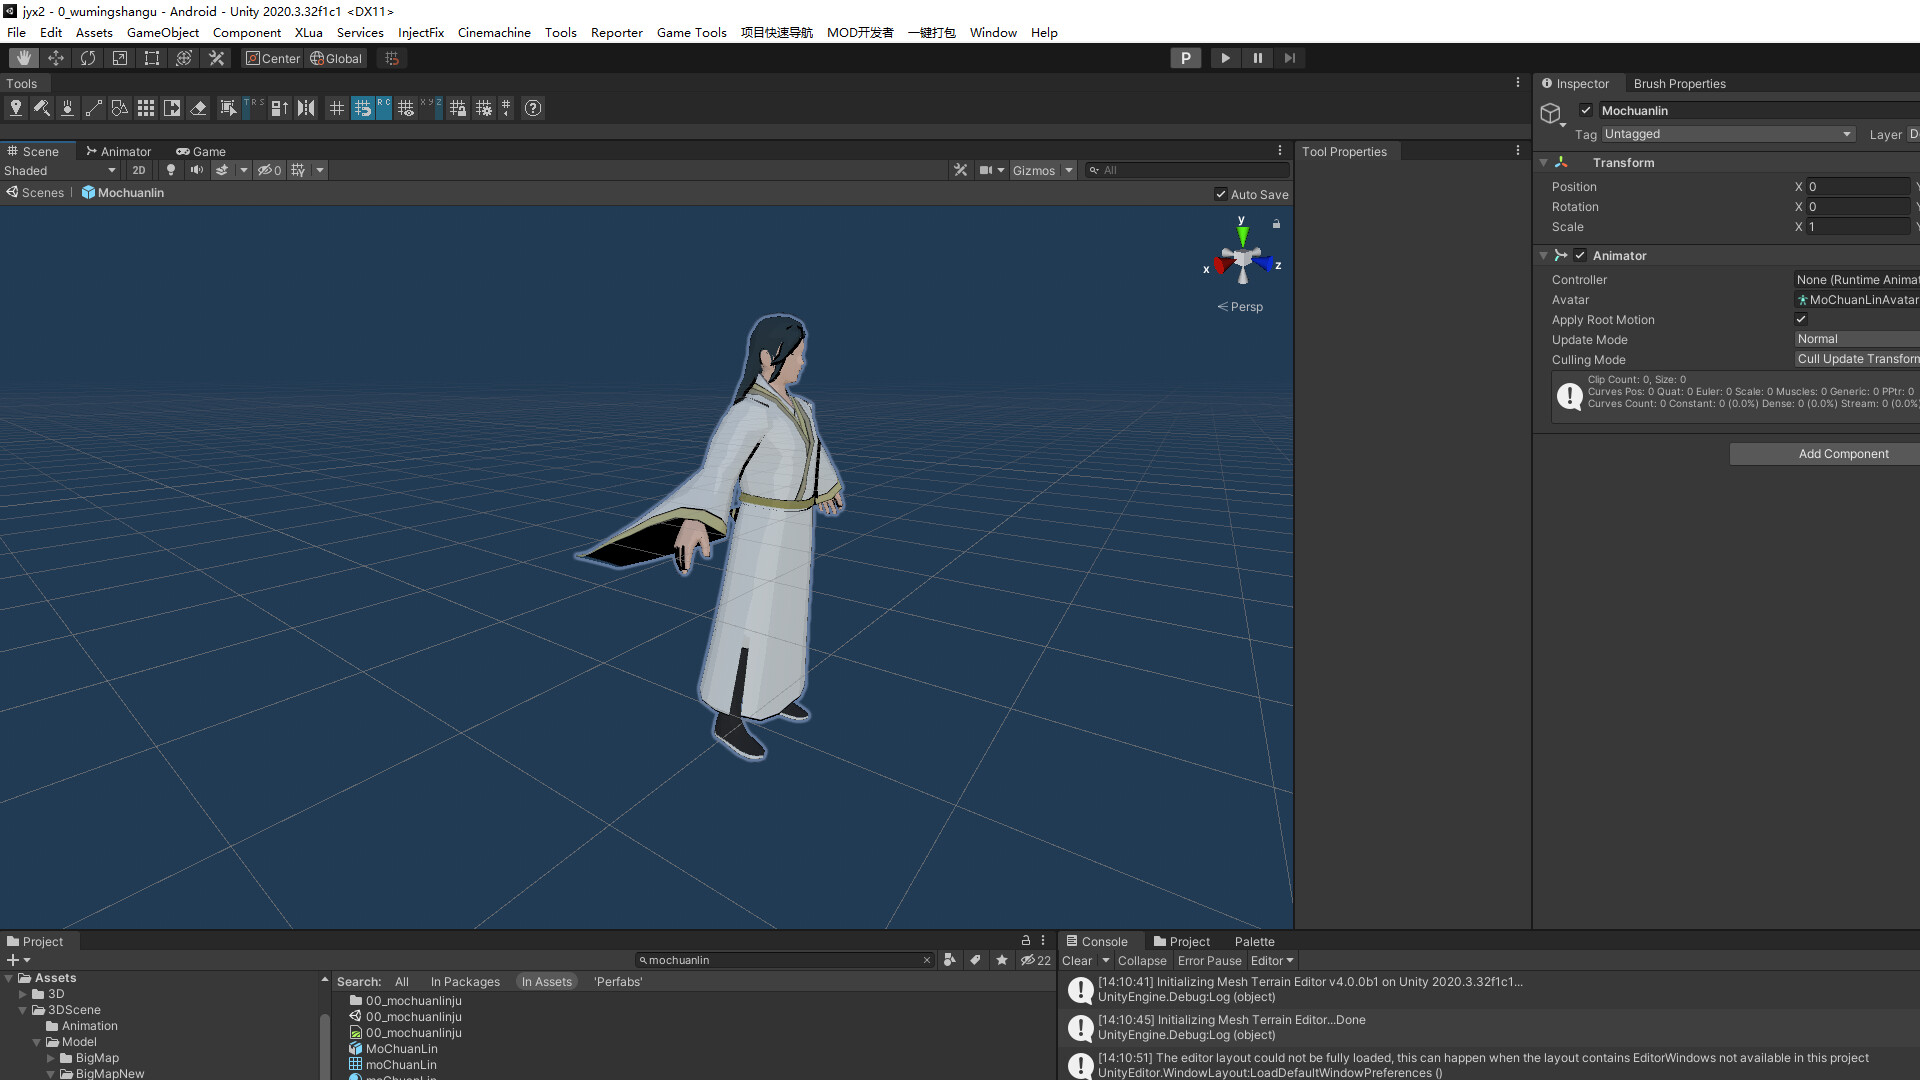Select the Rotate tool
The height and width of the screenshot is (1080, 1920).
[88, 57]
